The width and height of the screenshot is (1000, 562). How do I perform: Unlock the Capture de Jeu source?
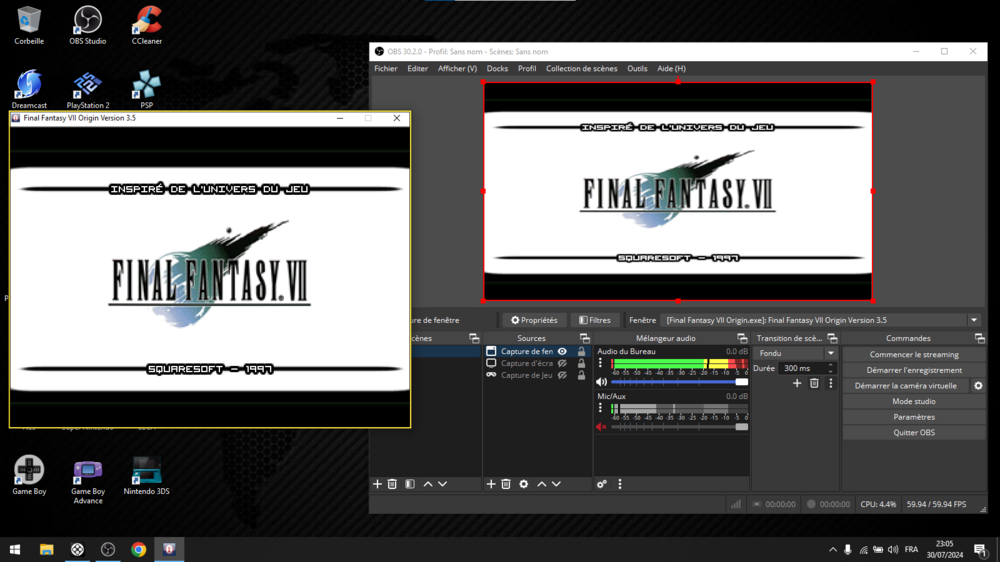[x=581, y=375]
